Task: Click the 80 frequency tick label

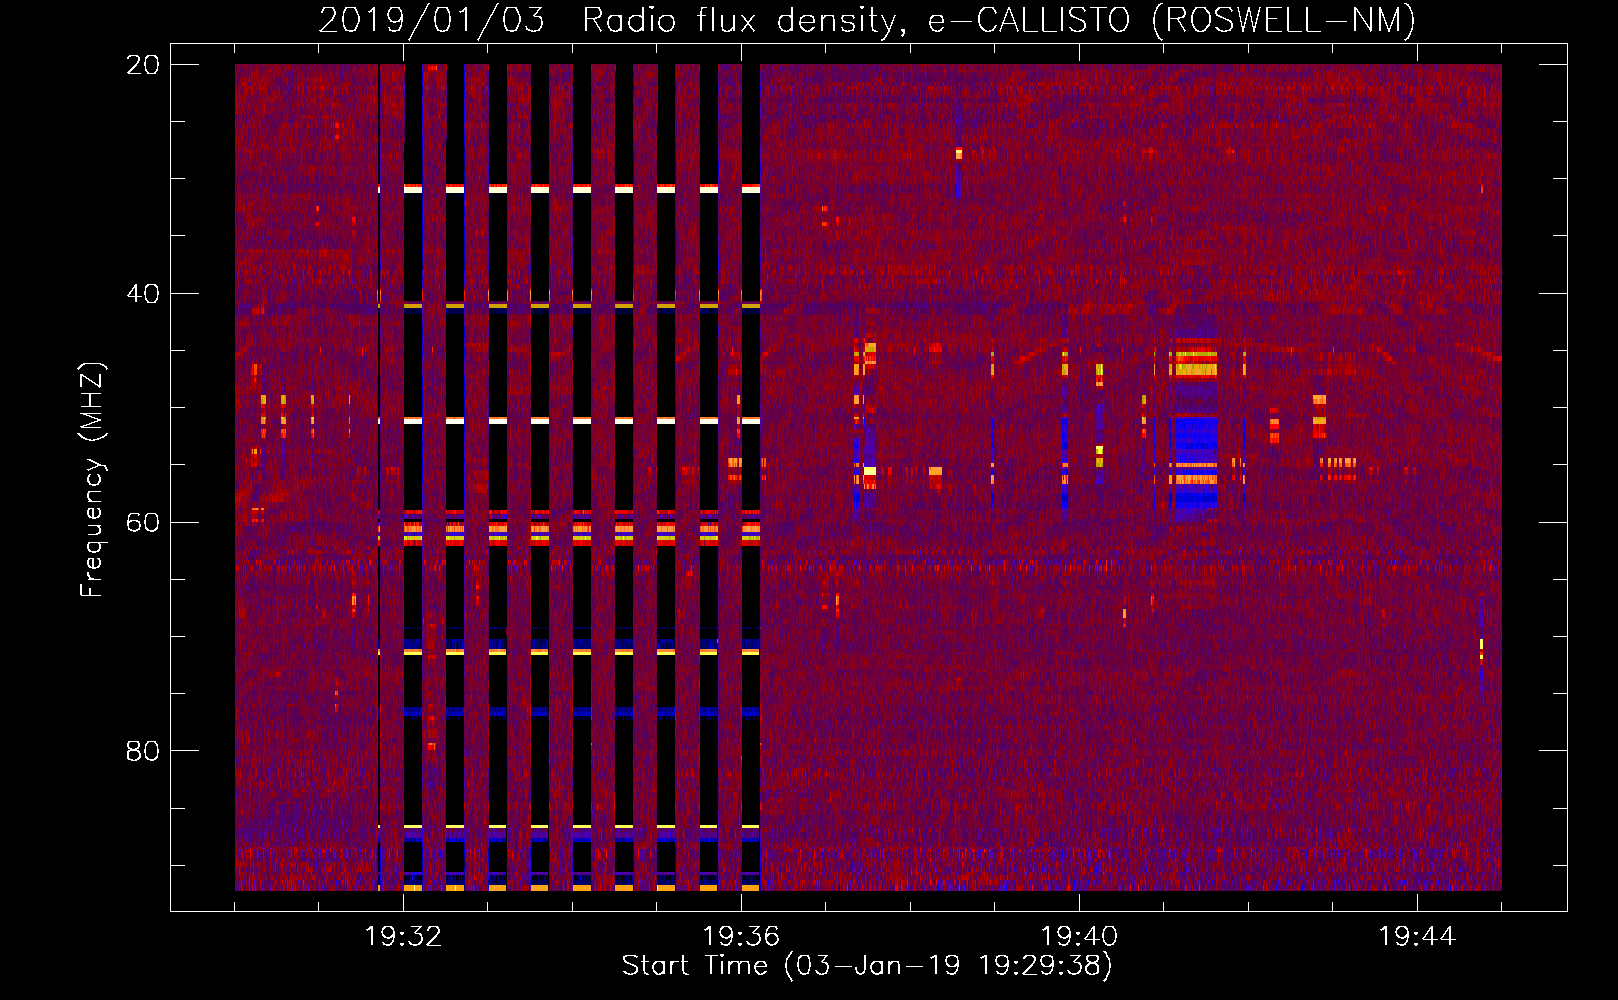Action: pos(143,751)
